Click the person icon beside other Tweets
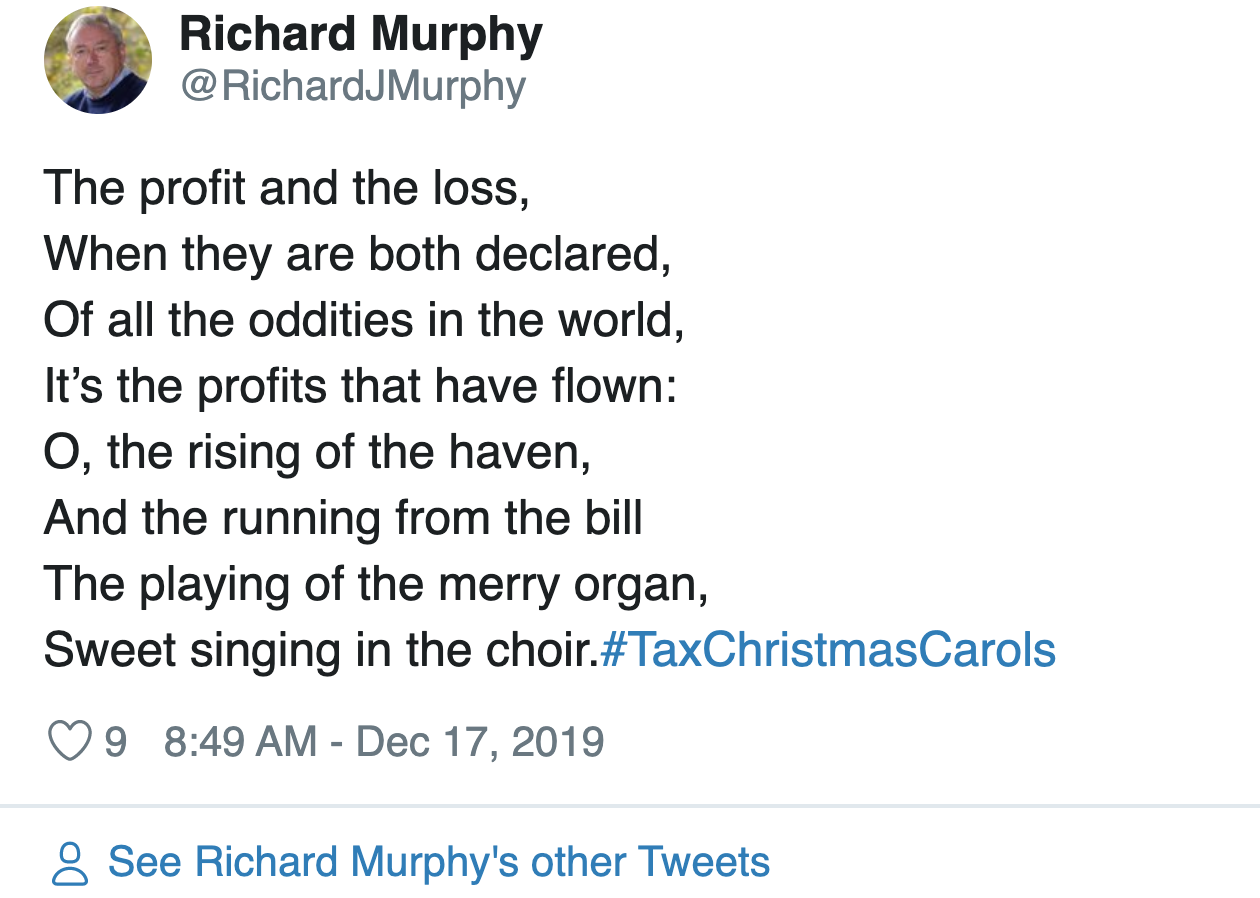This screenshot has height=898, width=1260. 69,864
